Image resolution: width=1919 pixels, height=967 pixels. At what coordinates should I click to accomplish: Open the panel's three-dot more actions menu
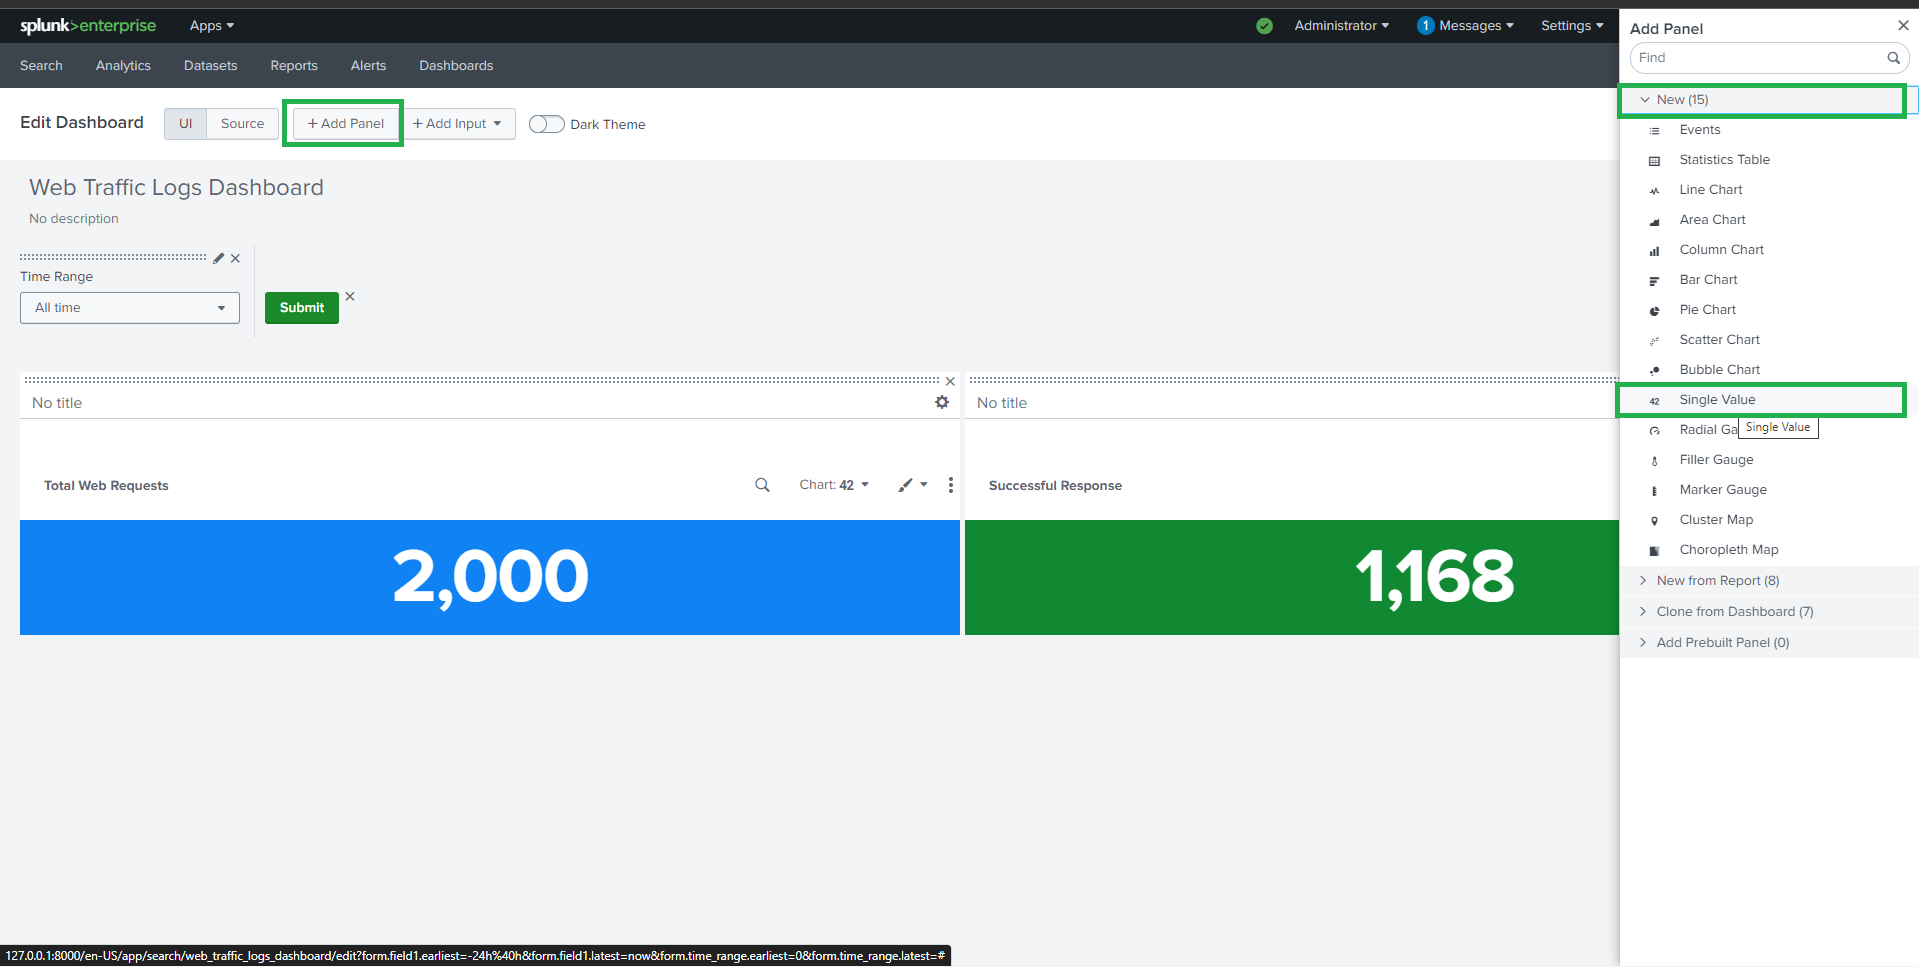(x=950, y=485)
